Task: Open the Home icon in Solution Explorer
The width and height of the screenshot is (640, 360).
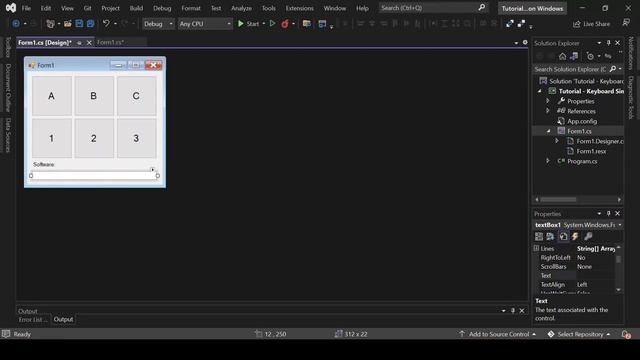Action: 562,56
